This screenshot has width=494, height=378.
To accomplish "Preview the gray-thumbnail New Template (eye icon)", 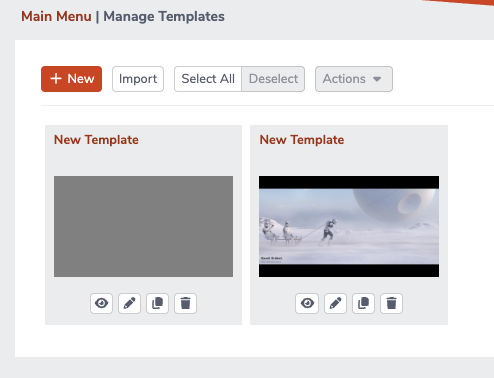I will pos(101,303).
